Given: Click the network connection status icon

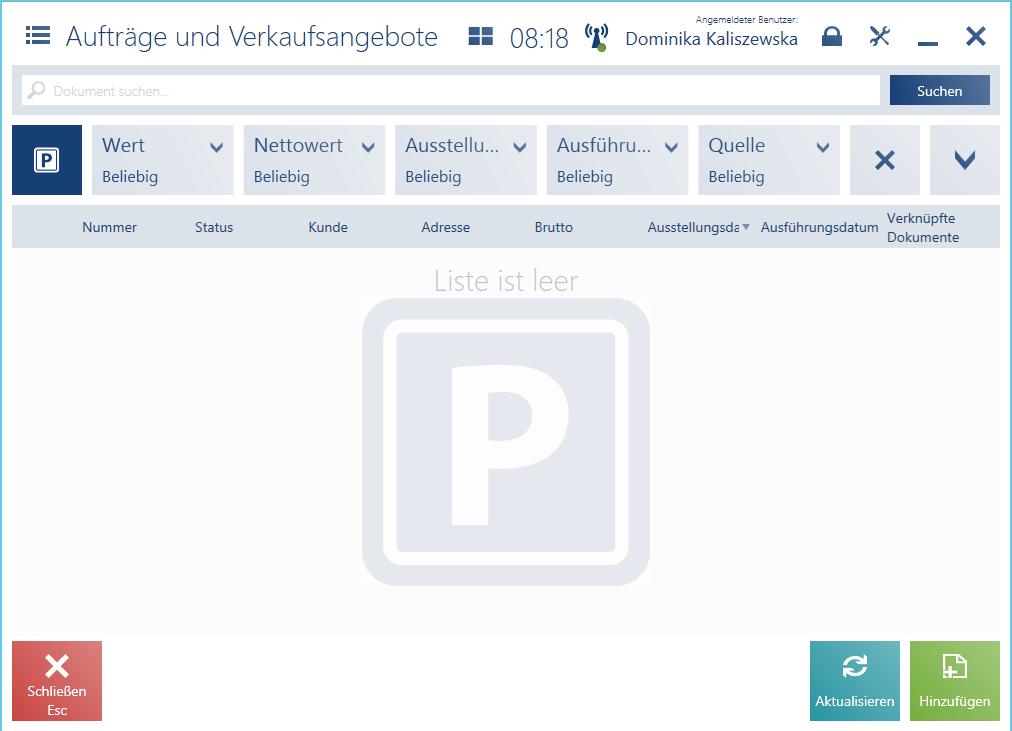Looking at the screenshot, I should coord(596,38).
